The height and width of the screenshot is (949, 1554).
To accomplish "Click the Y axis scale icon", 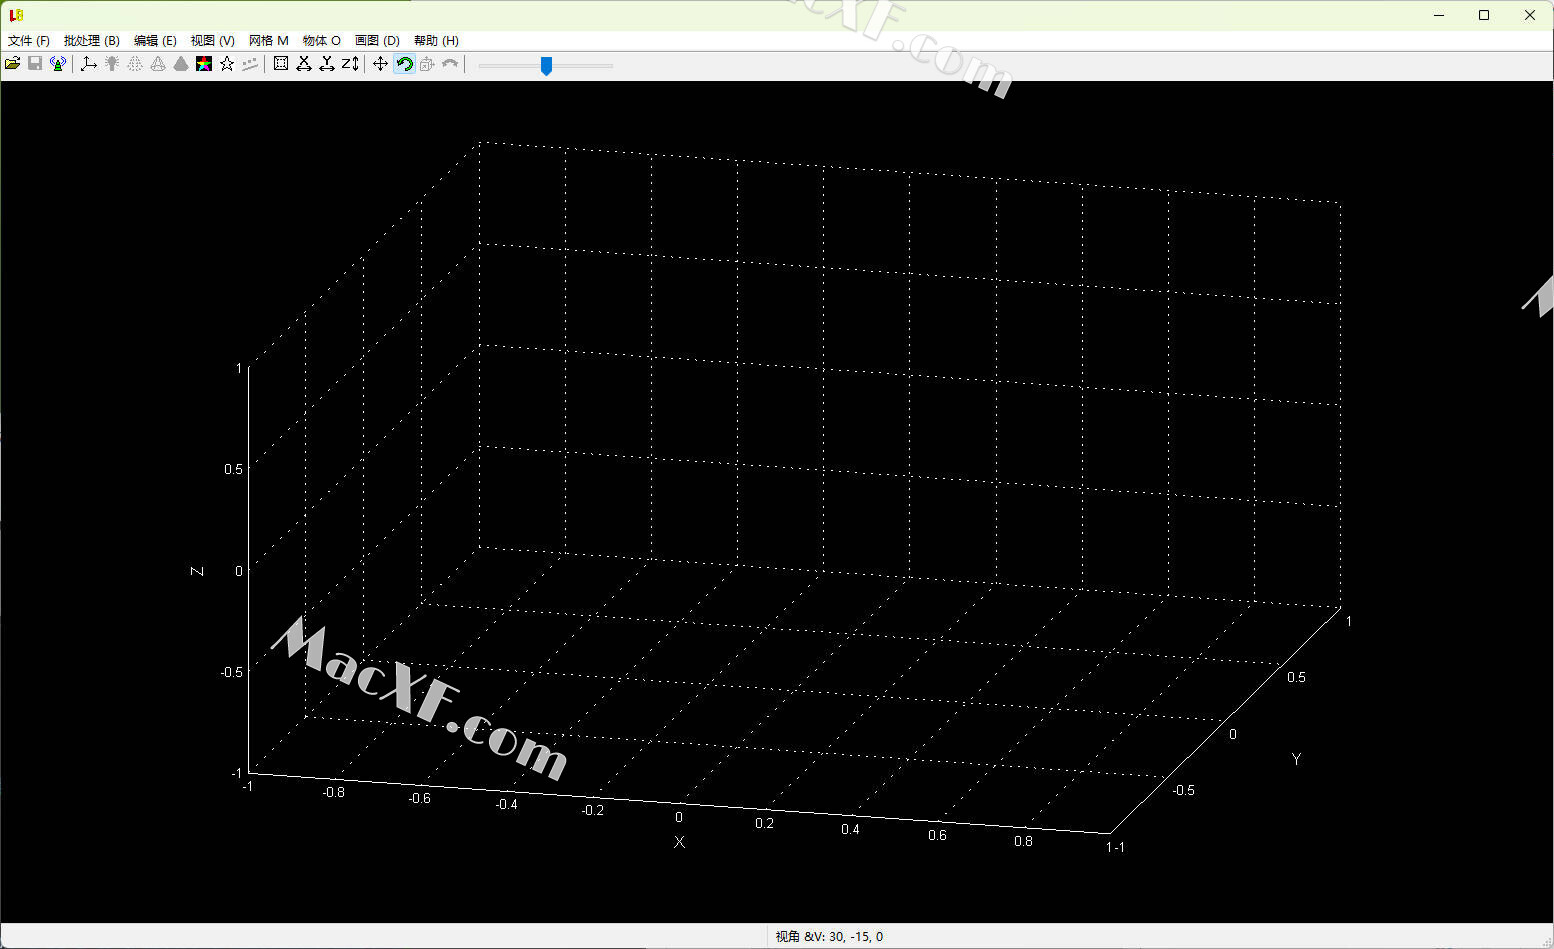I will point(327,64).
